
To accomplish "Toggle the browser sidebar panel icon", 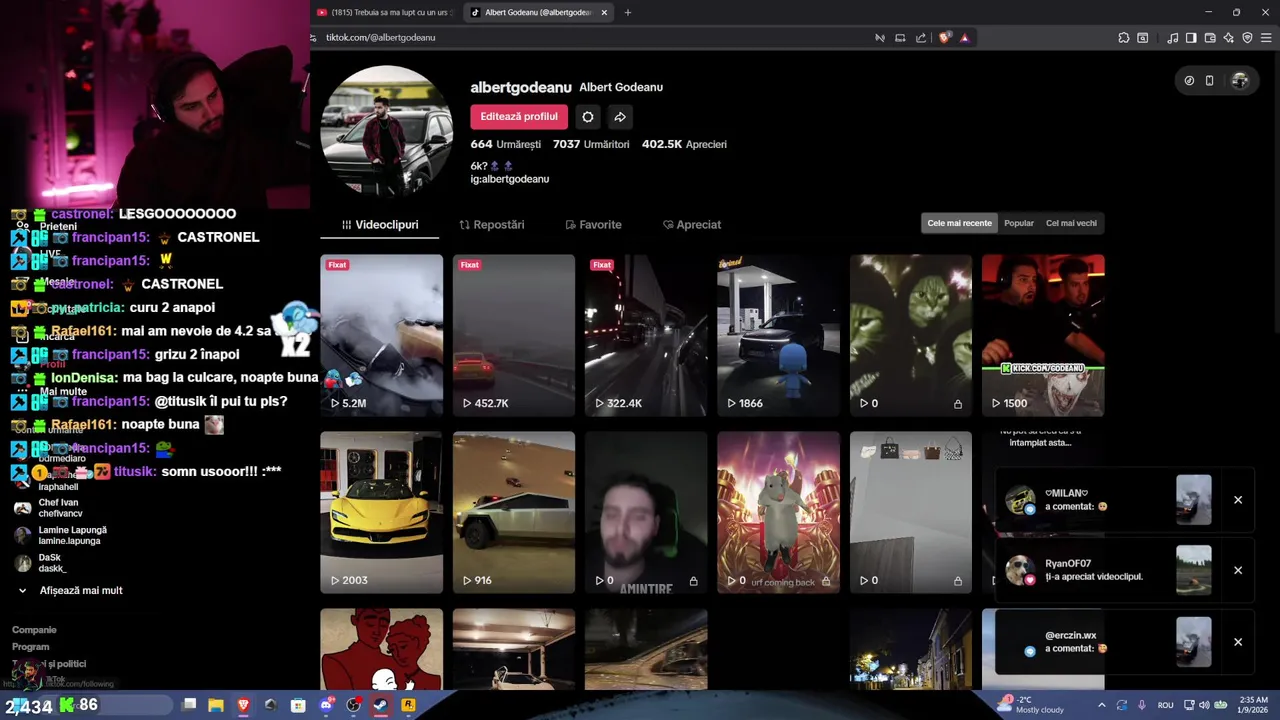I will 1191,38.
